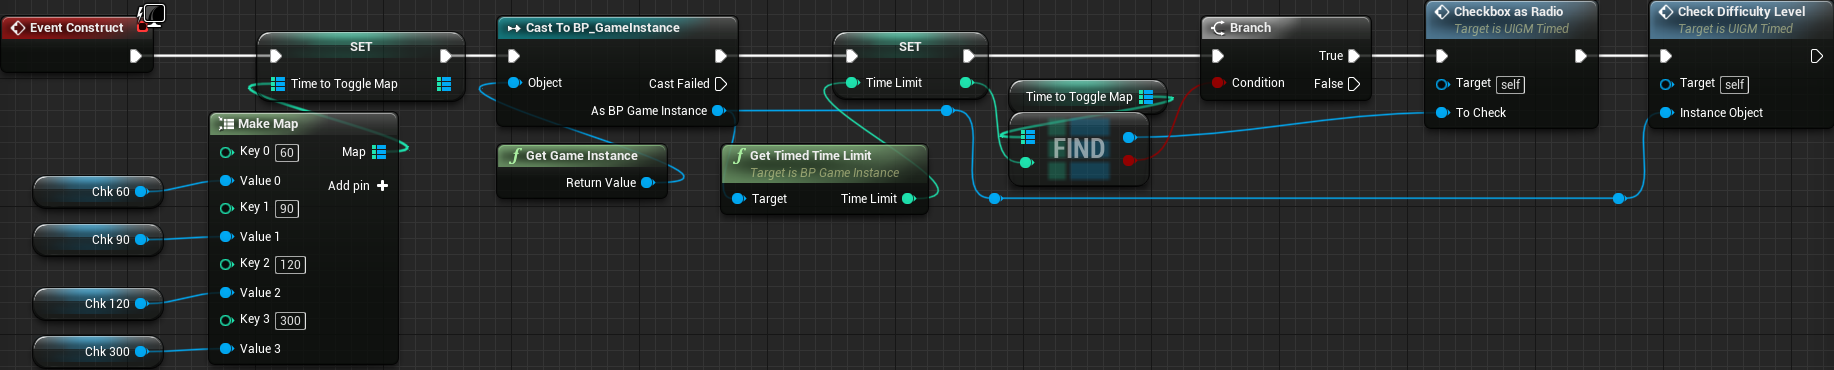
Task: Select the Chk 120 variable node
Action: 97,304
